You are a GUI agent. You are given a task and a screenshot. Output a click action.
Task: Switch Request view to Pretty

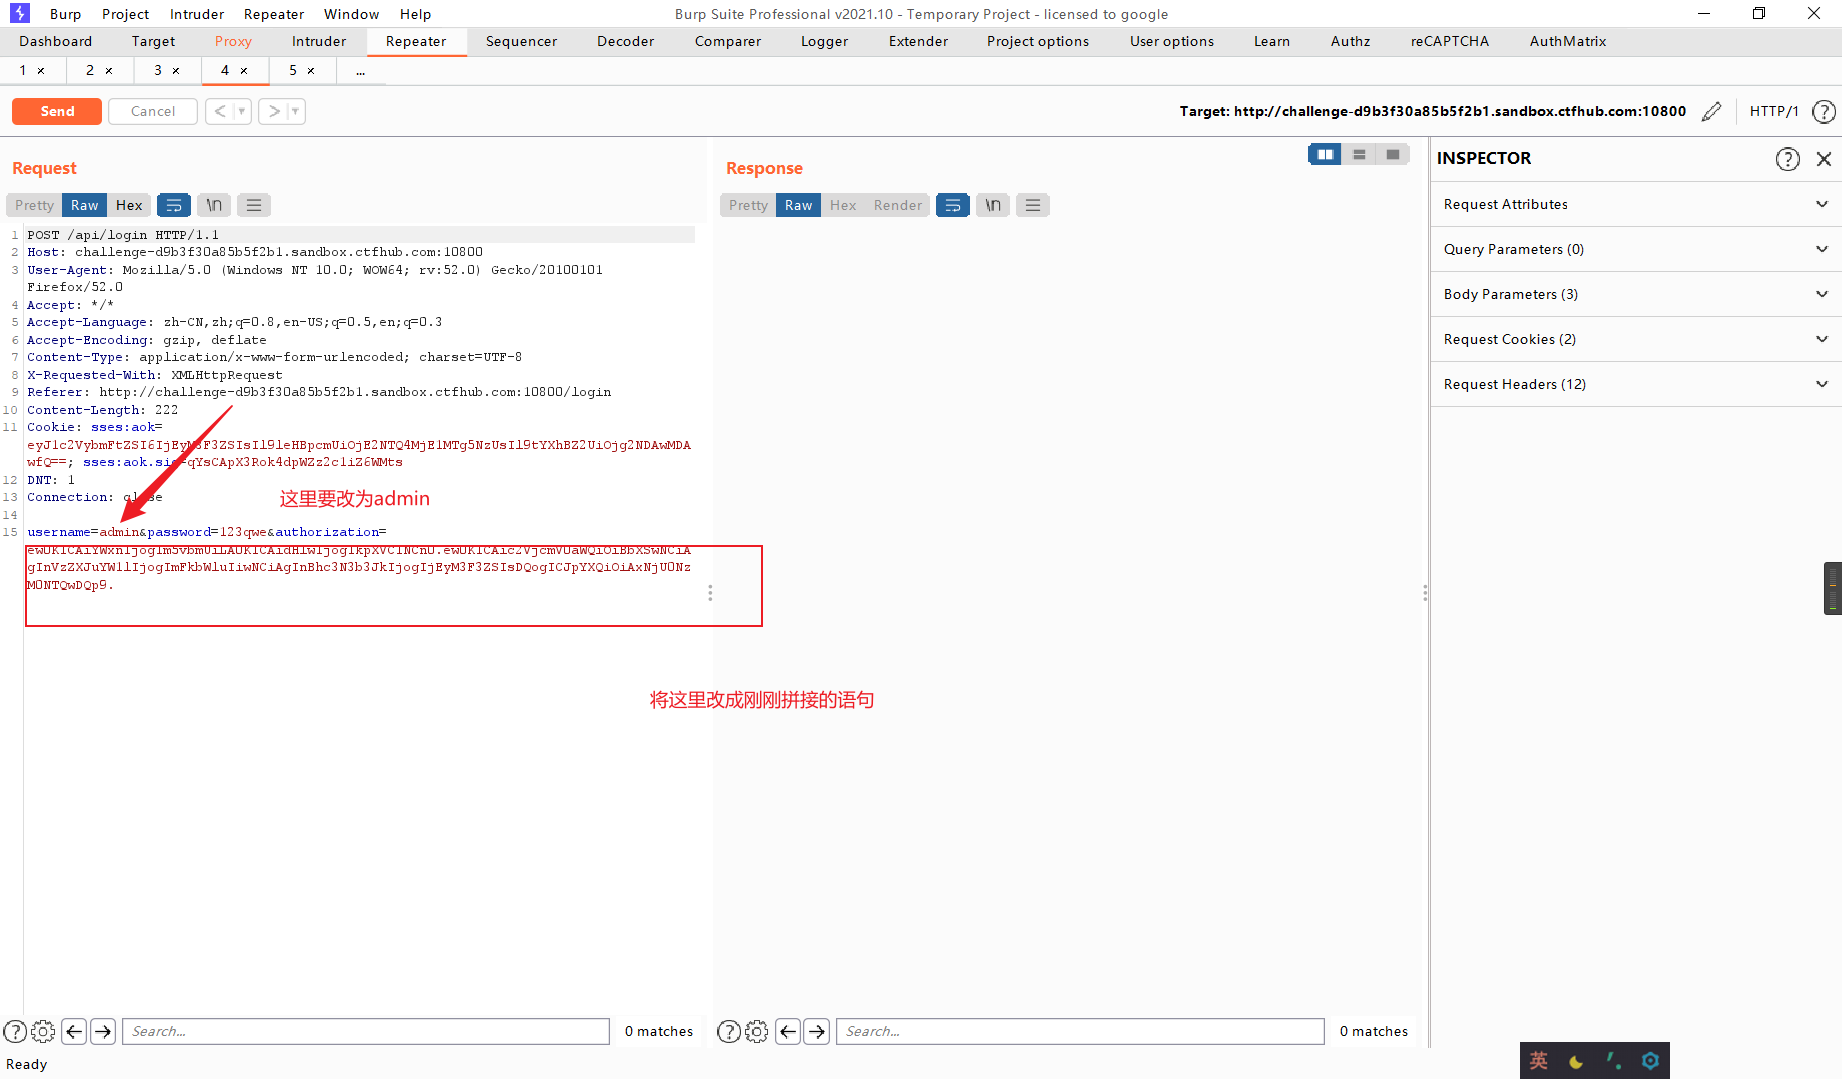pos(35,205)
